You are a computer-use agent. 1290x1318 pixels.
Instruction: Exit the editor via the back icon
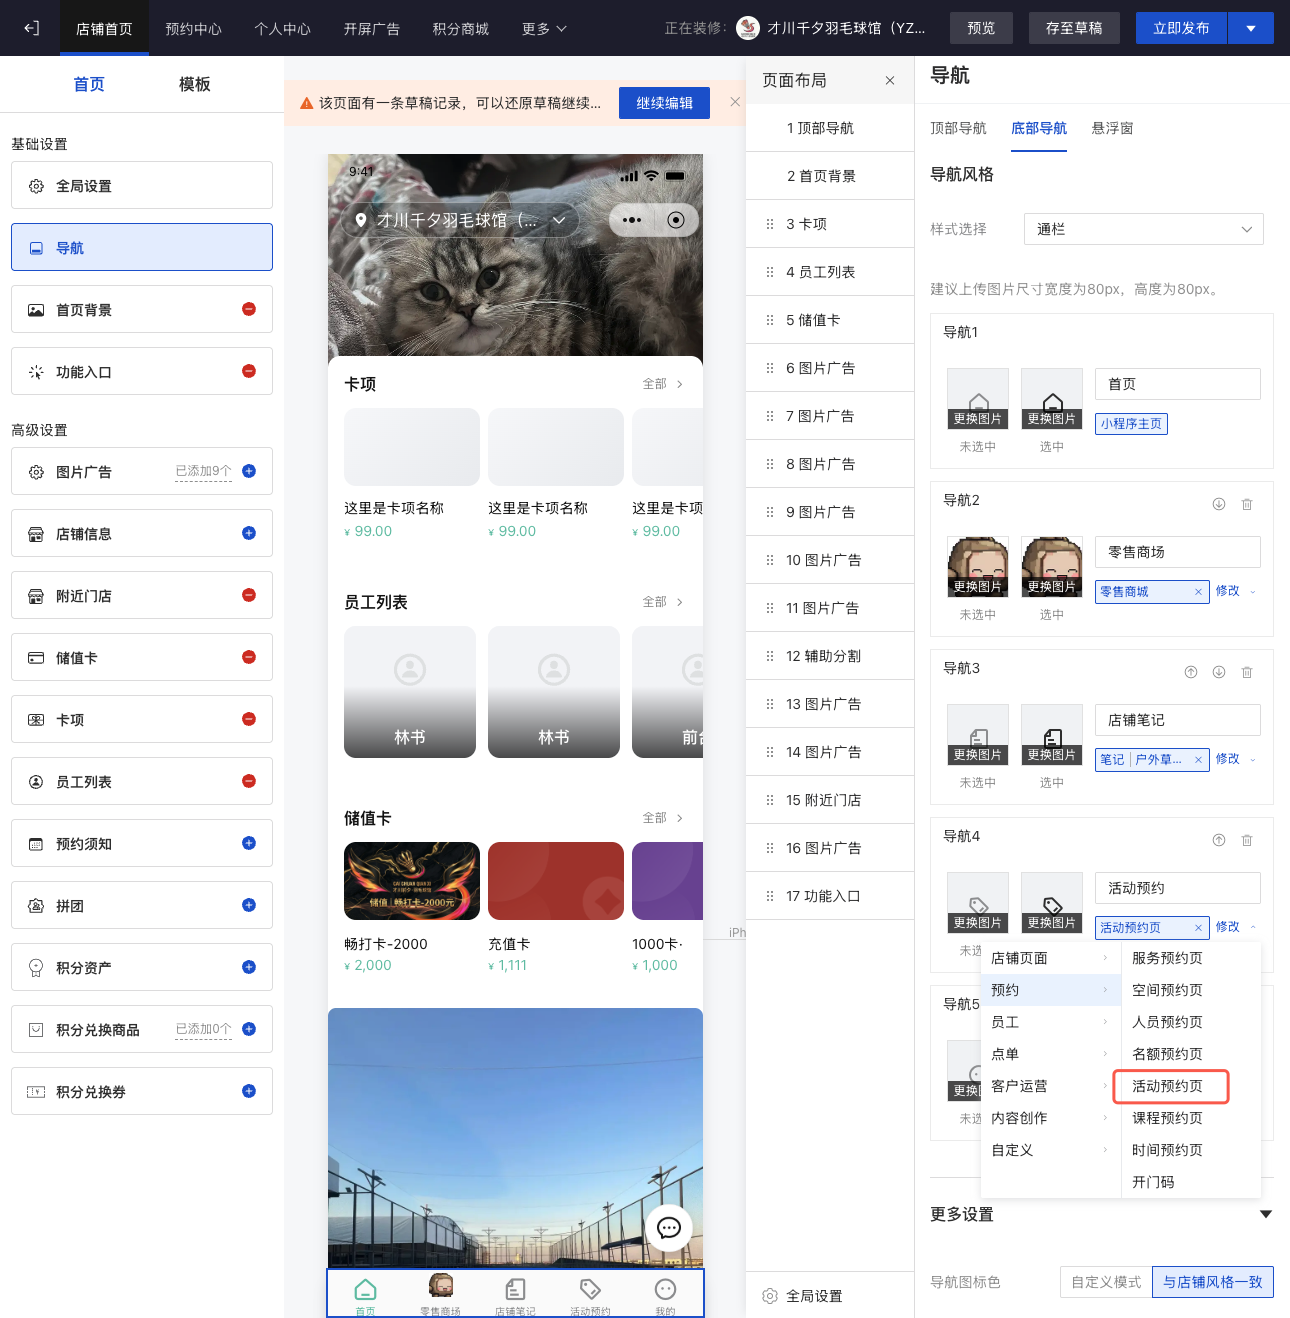pos(31,28)
